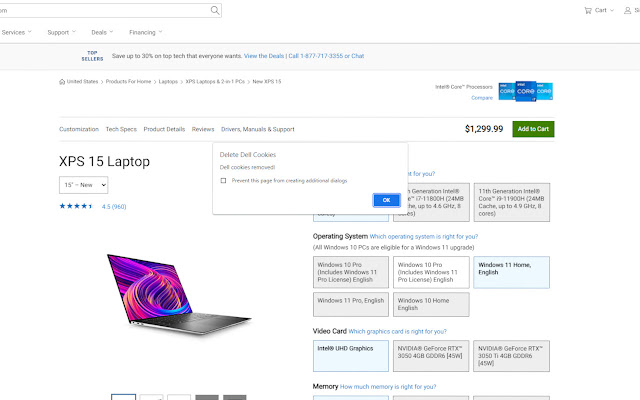Open the shopping cart icon
The image size is (640, 400).
[x=588, y=11]
